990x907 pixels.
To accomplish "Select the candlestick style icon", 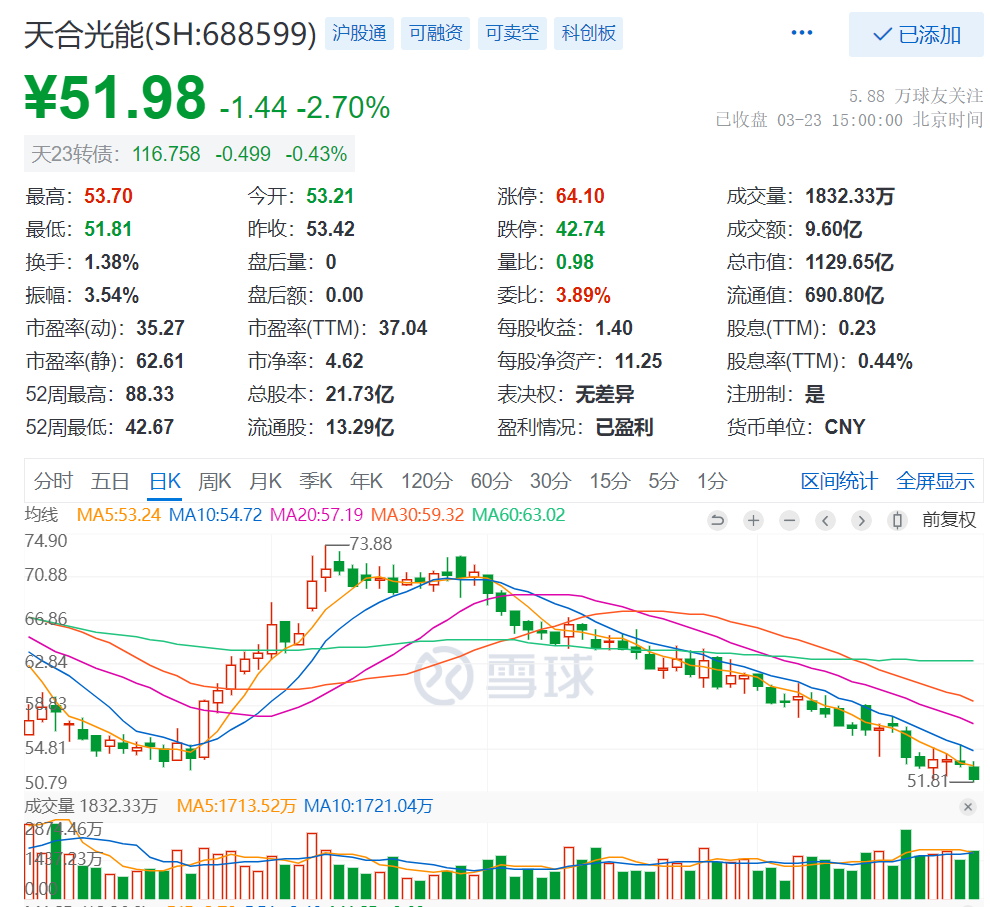I will click(x=896, y=521).
